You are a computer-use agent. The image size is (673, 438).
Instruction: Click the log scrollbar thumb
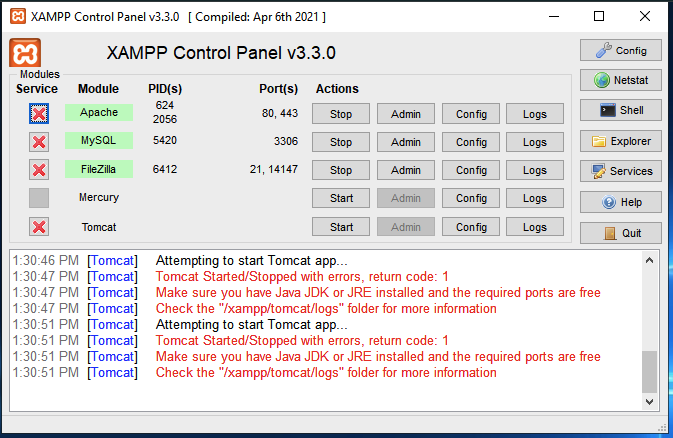[649, 372]
